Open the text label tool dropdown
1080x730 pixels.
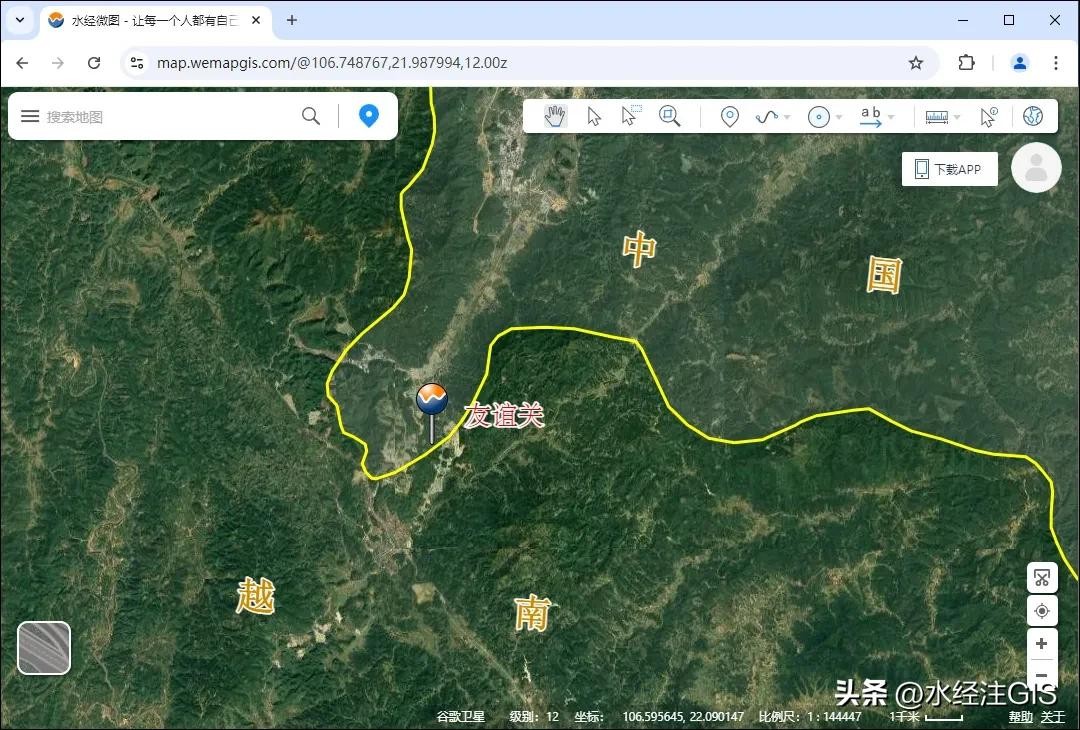tap(891, 118)
